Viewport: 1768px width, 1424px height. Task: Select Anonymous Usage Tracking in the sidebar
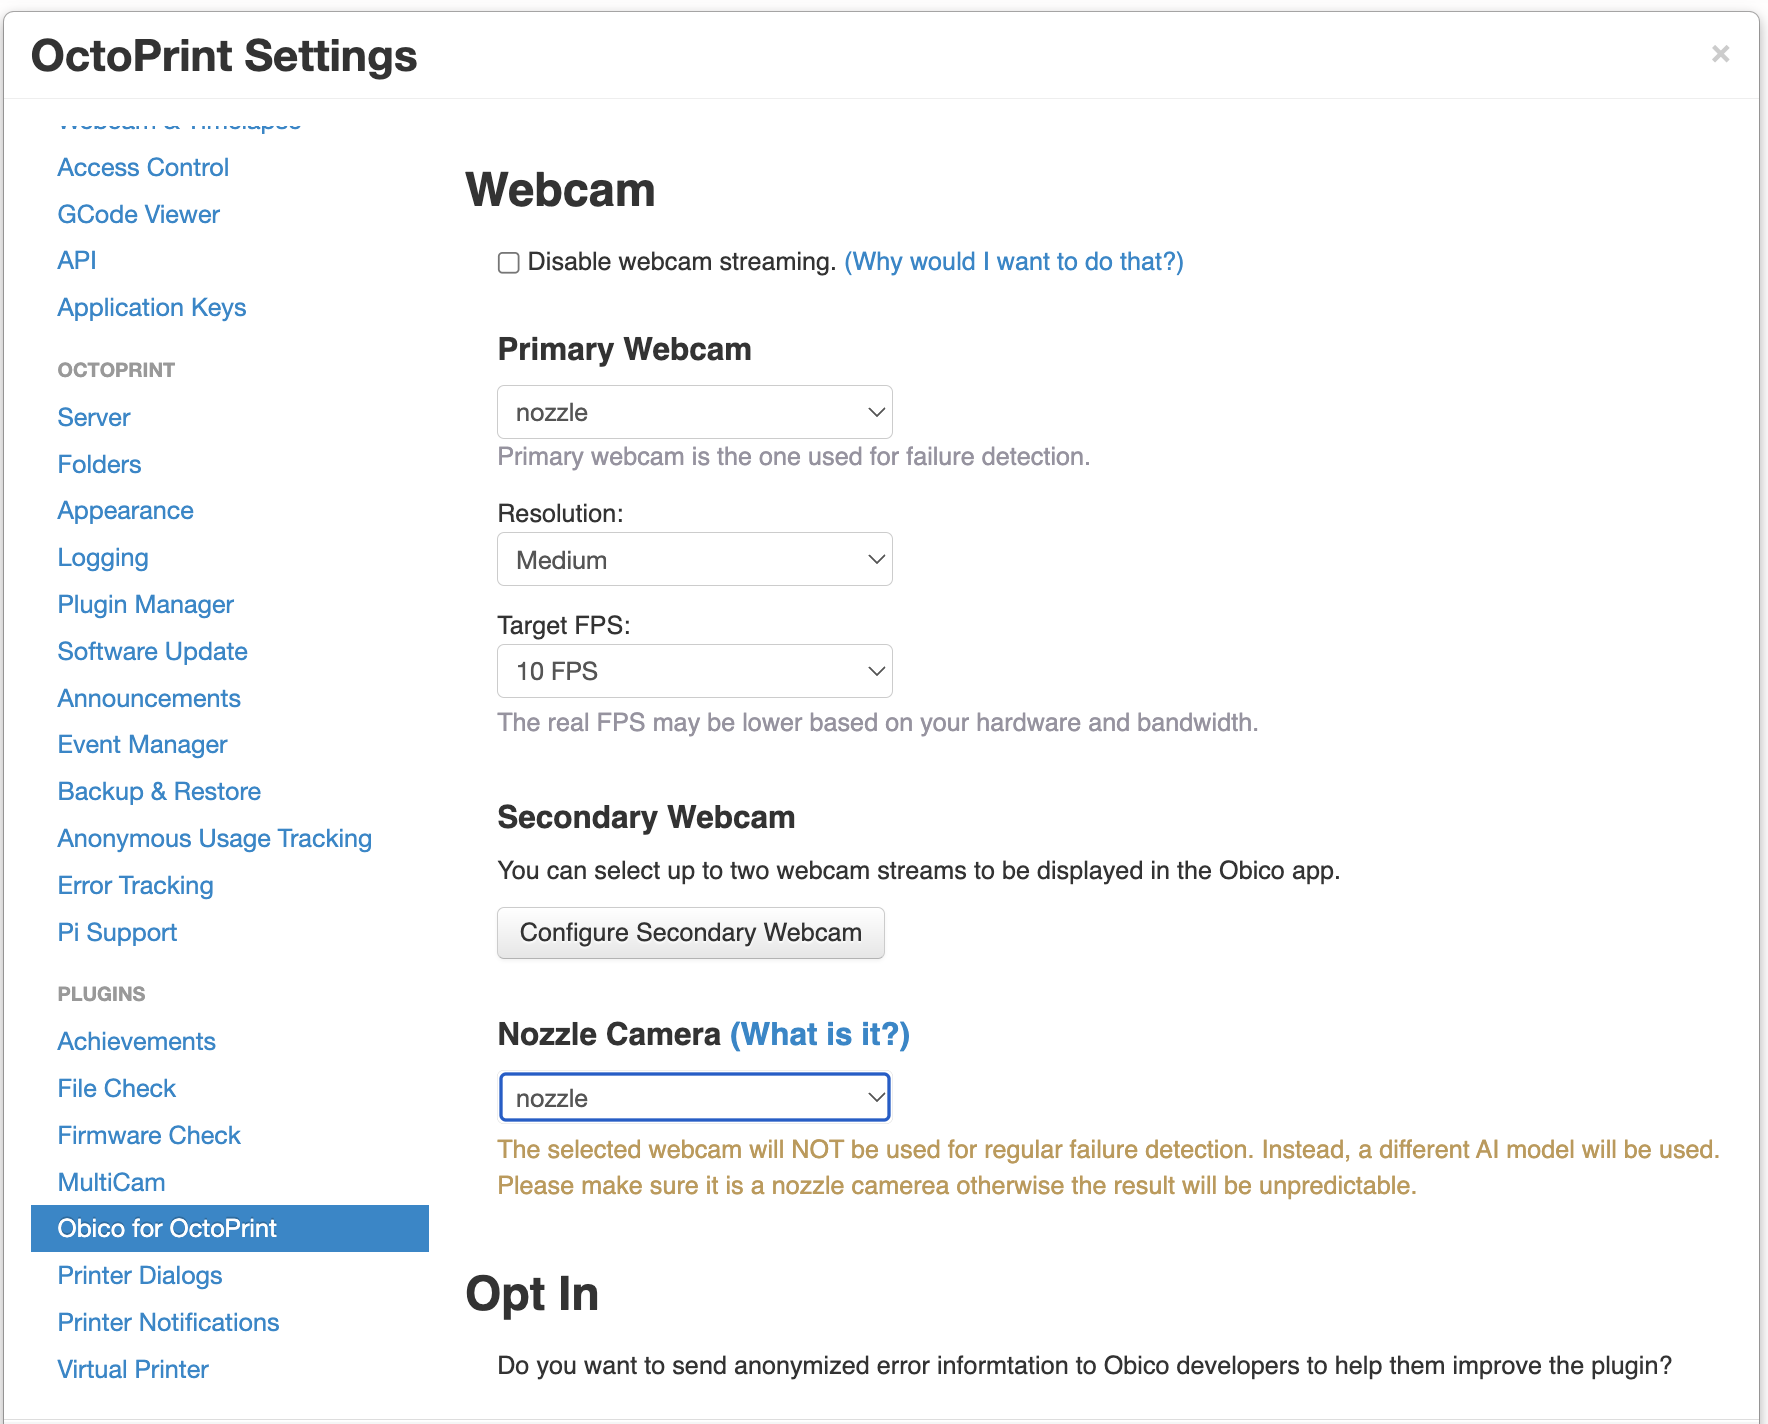pyautogui.click(x=215, y=839)
